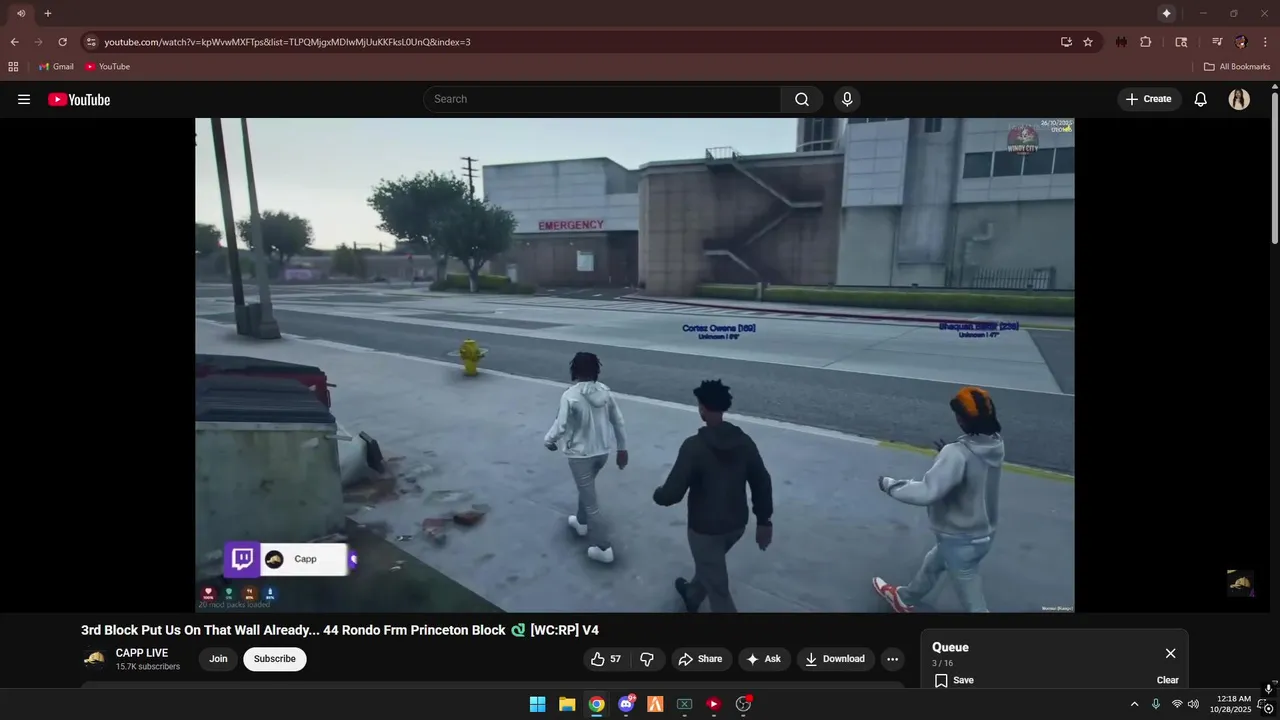Open the waveform extension icon

pyautogui.click(x=1121, y=42)
